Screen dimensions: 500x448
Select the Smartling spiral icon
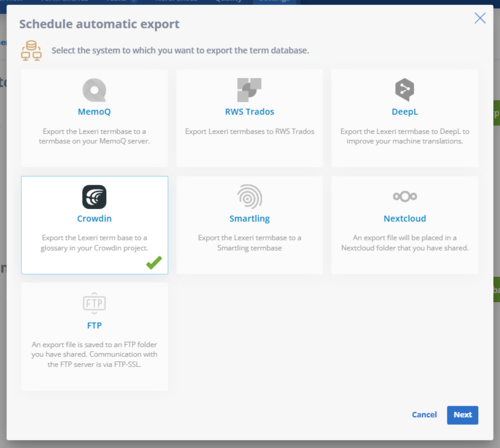(249, 197)
